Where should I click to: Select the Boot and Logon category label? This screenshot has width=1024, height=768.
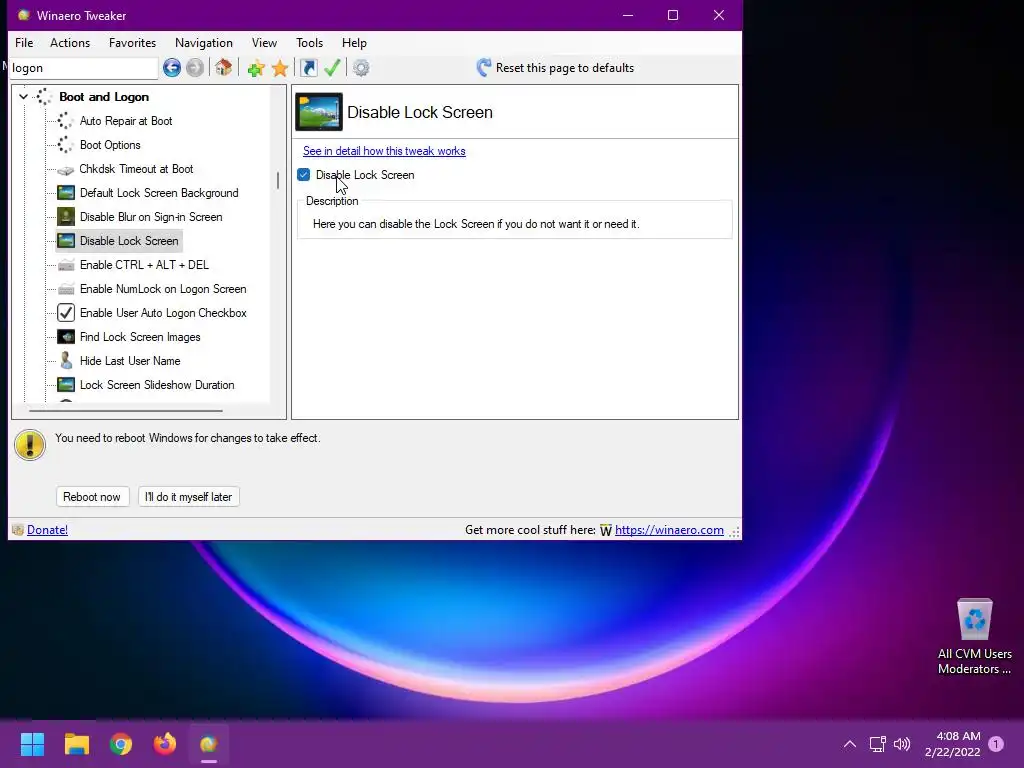[104, 97]
